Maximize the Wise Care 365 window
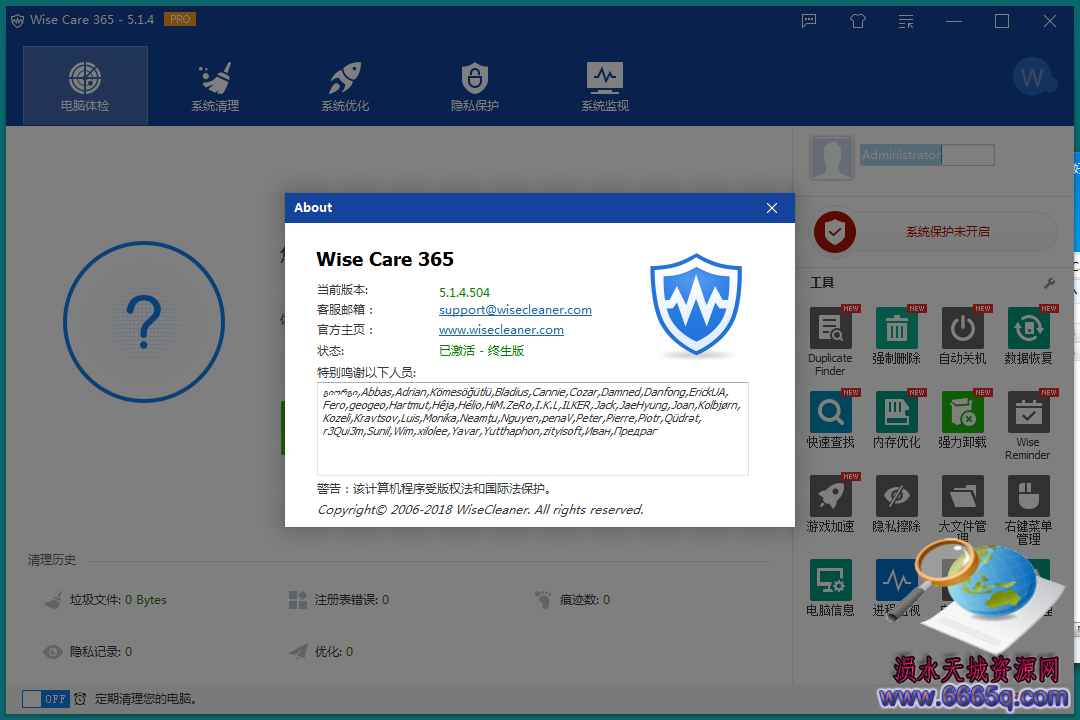Screen dimensions: 1080x720 click(1002, 21)
